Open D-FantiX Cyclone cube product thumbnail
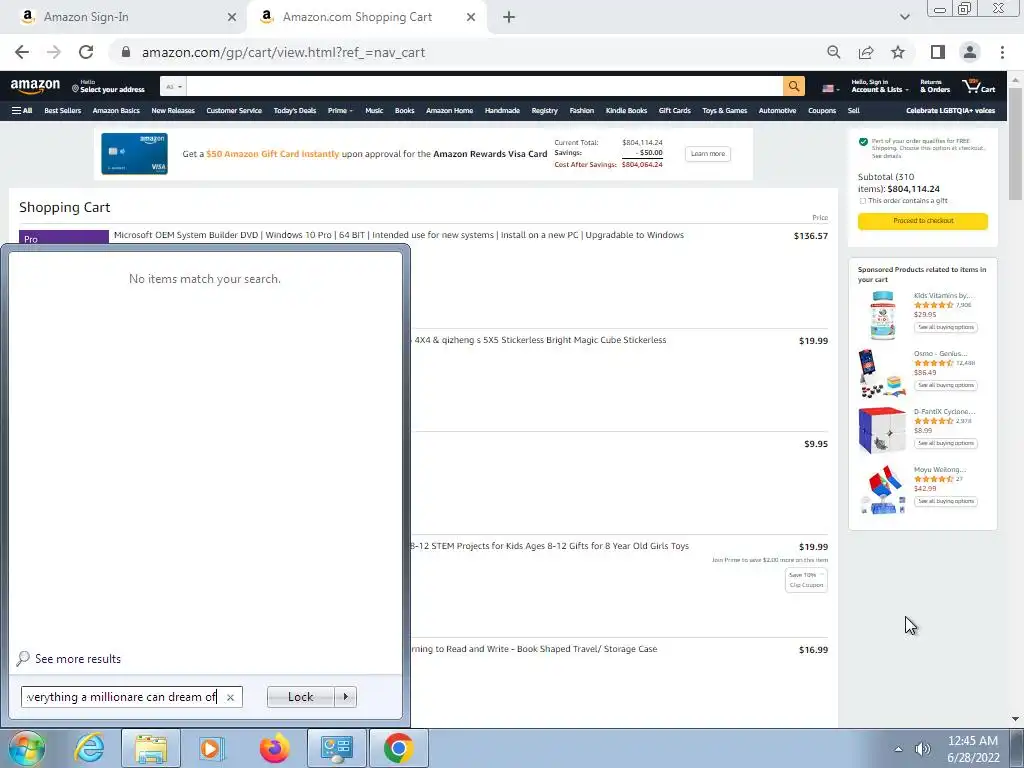The image size is (1024, 768). 882,430
